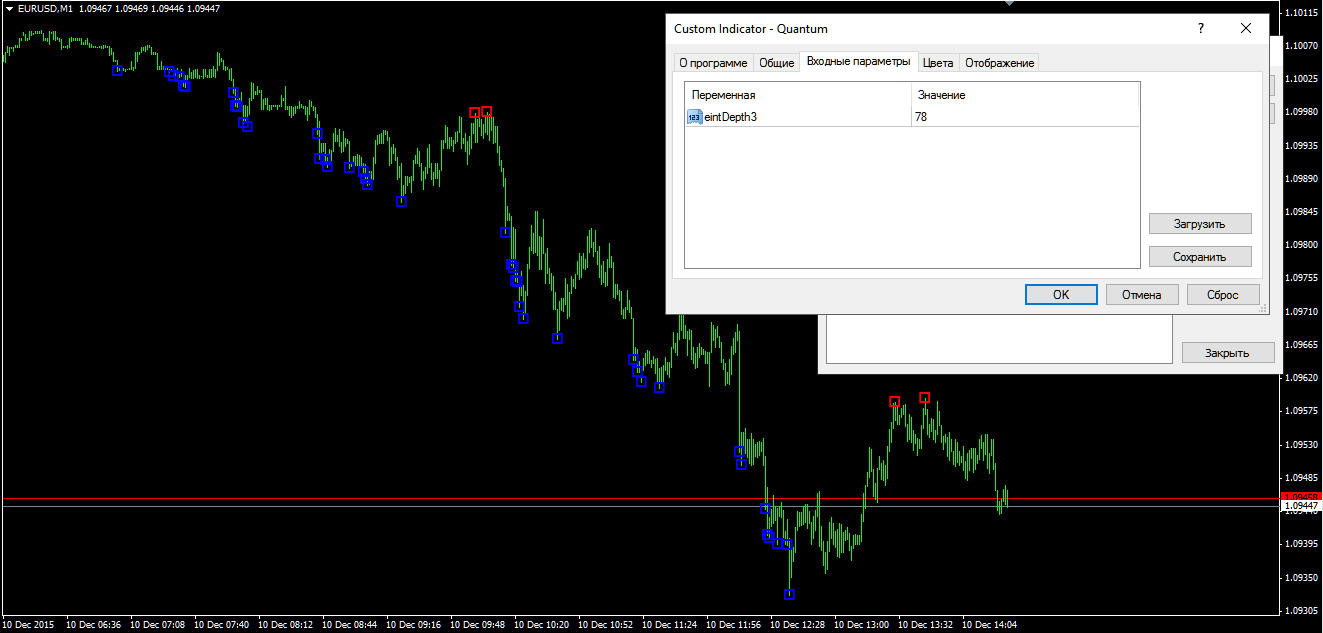Switch to the Общие tab

point(777,63)
